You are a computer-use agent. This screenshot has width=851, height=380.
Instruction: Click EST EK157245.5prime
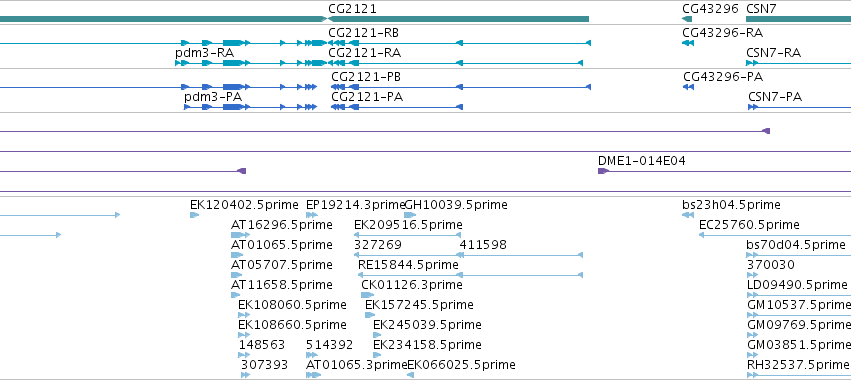tap(419, 305)
